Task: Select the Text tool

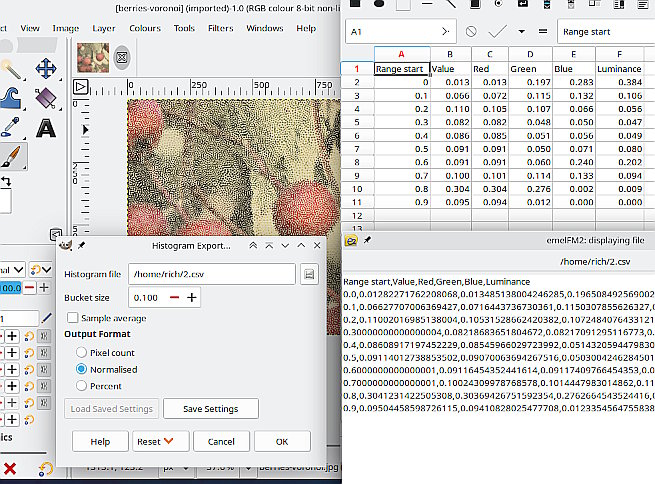Action: pos(46,128)
